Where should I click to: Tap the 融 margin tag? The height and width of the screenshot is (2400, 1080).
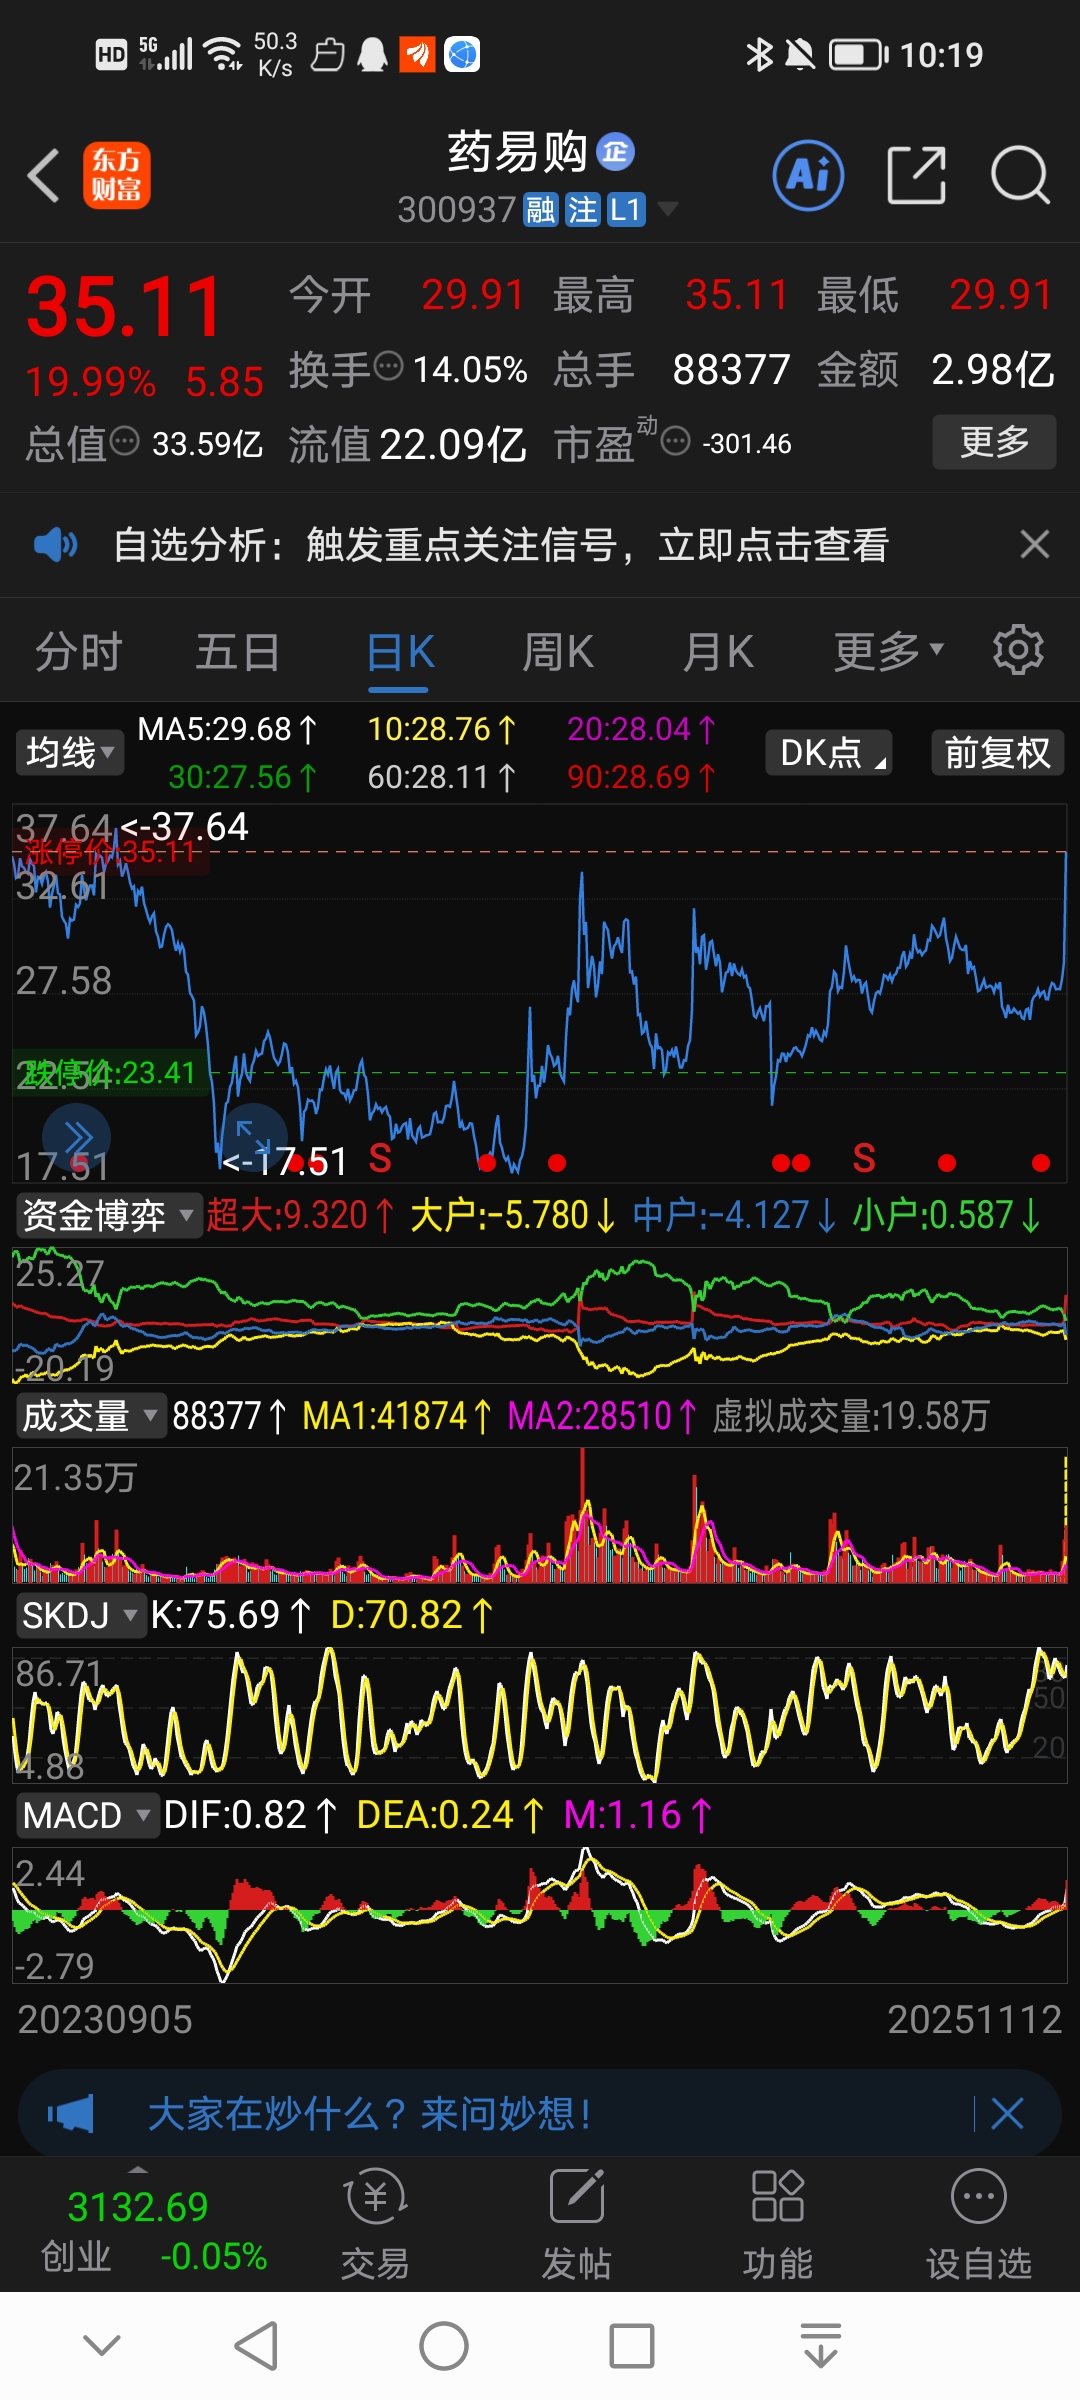(x=540, y=210)
